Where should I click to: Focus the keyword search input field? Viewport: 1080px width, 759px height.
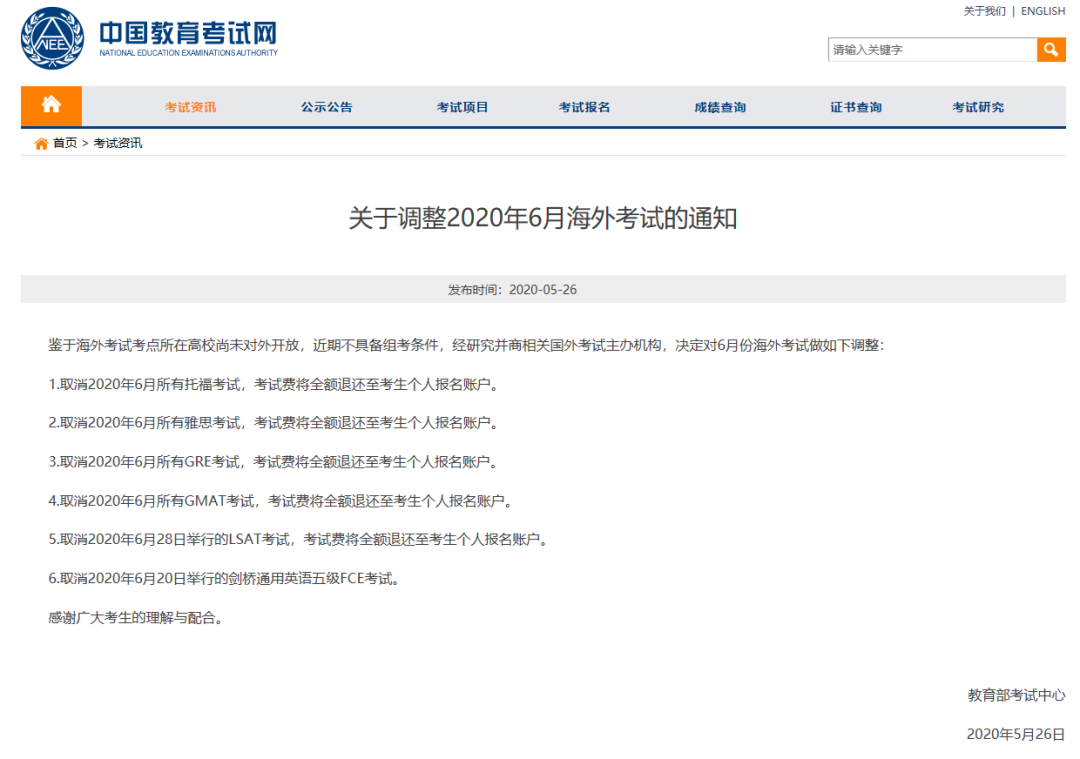[x=931, y=49]
